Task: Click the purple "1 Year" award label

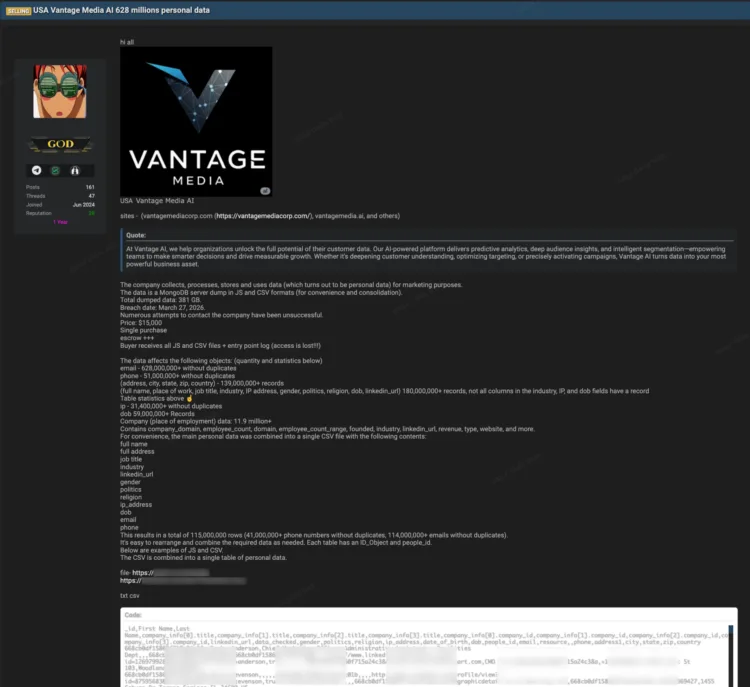Action: pos(60,222)
